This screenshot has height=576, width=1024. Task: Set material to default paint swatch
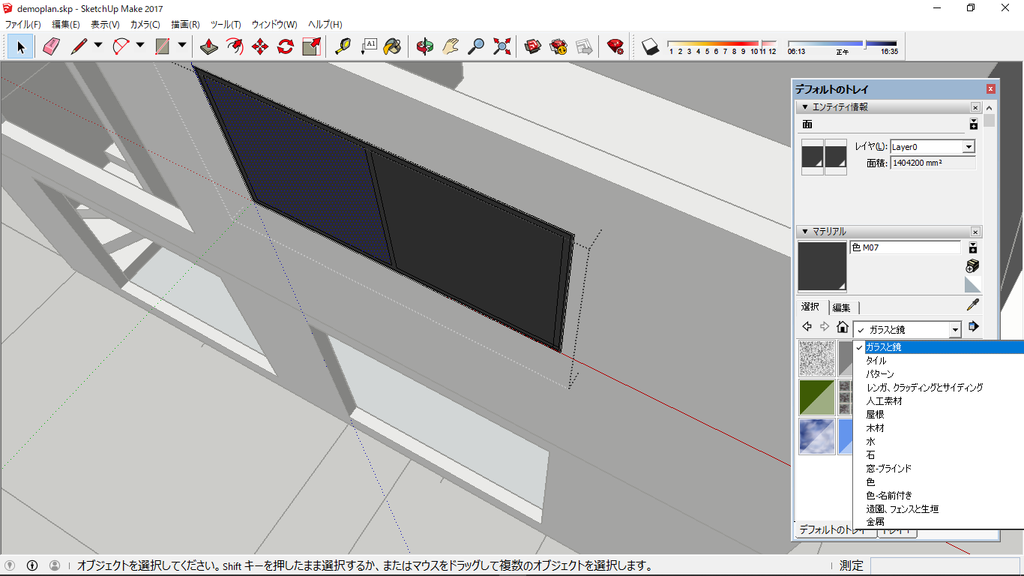[x=972, y=284]
